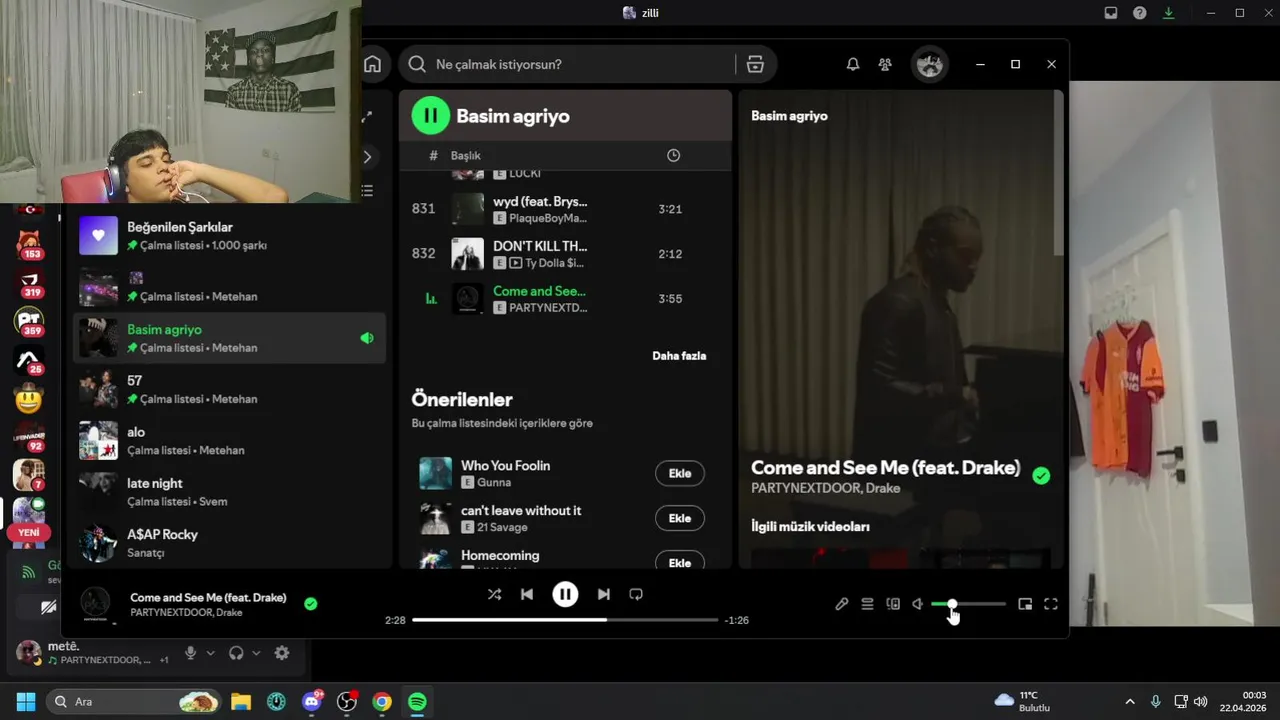Click now-playing album art in player bar
Screen dimensions: 1280x720
(x=95, y=604)
